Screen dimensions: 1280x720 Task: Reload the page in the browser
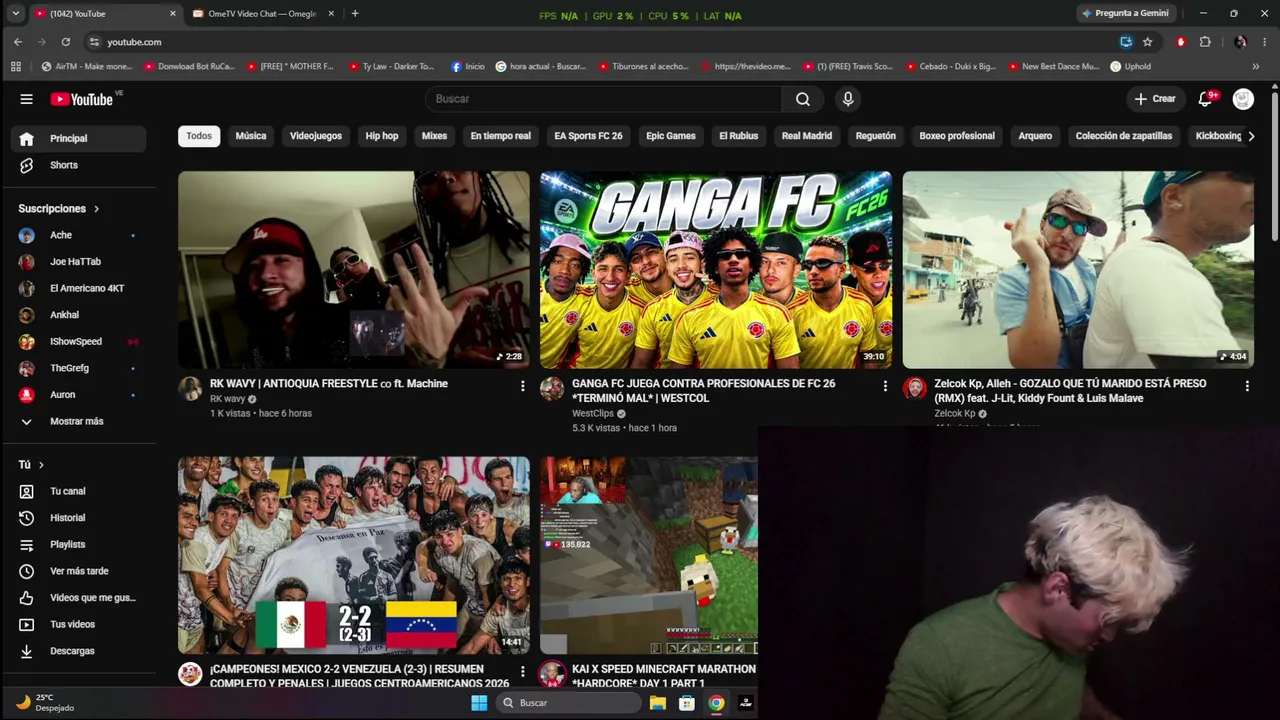(66, 42)
